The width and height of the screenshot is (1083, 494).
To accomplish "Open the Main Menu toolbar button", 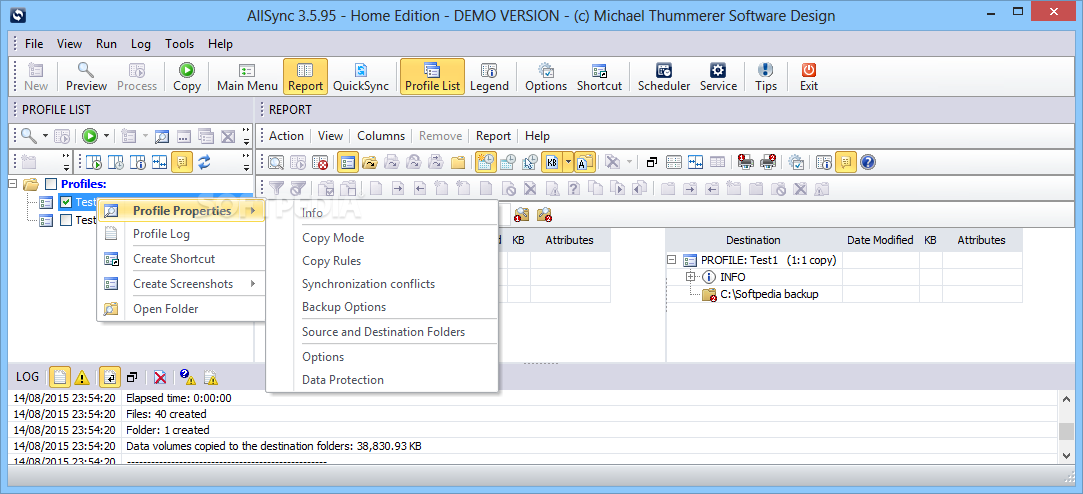I will [247, 77].
